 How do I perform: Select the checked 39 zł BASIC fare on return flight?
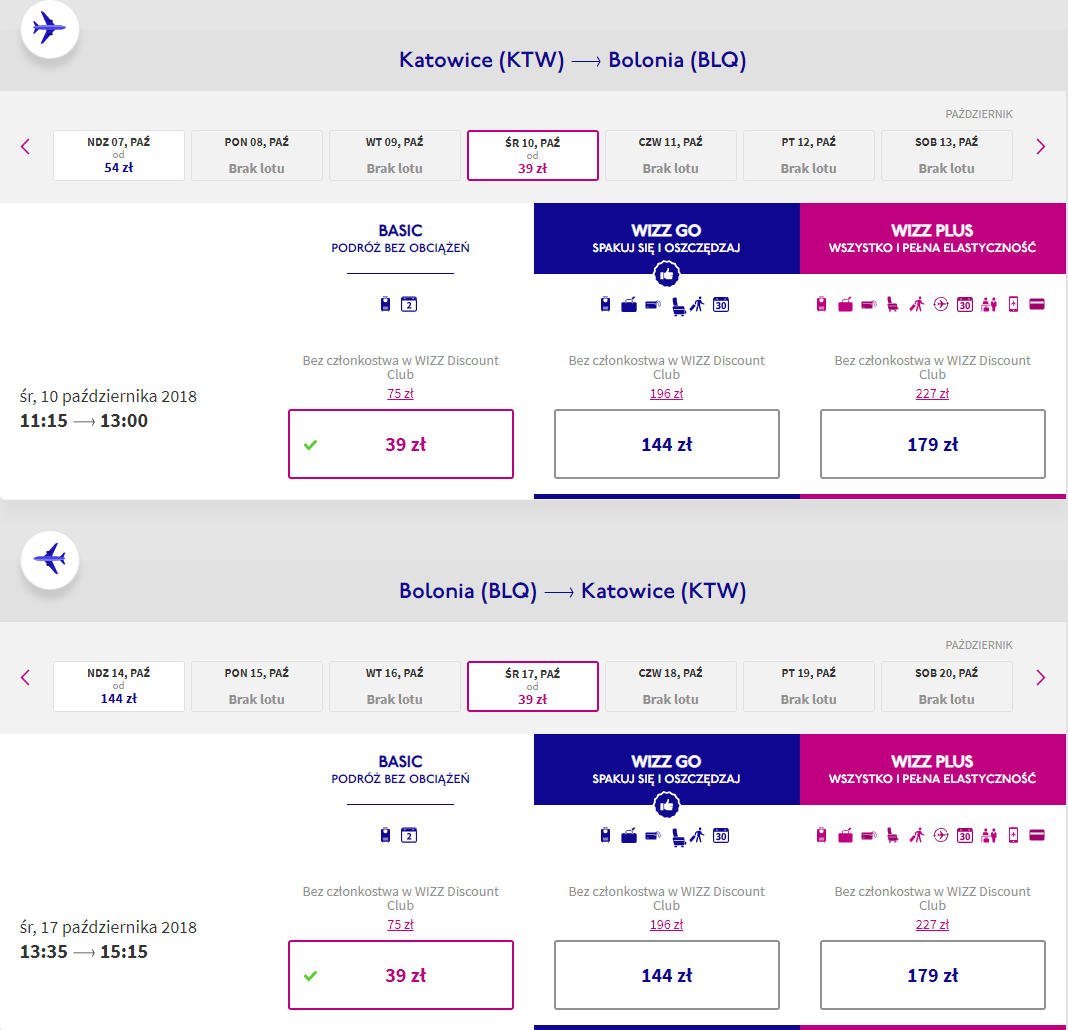400,975
